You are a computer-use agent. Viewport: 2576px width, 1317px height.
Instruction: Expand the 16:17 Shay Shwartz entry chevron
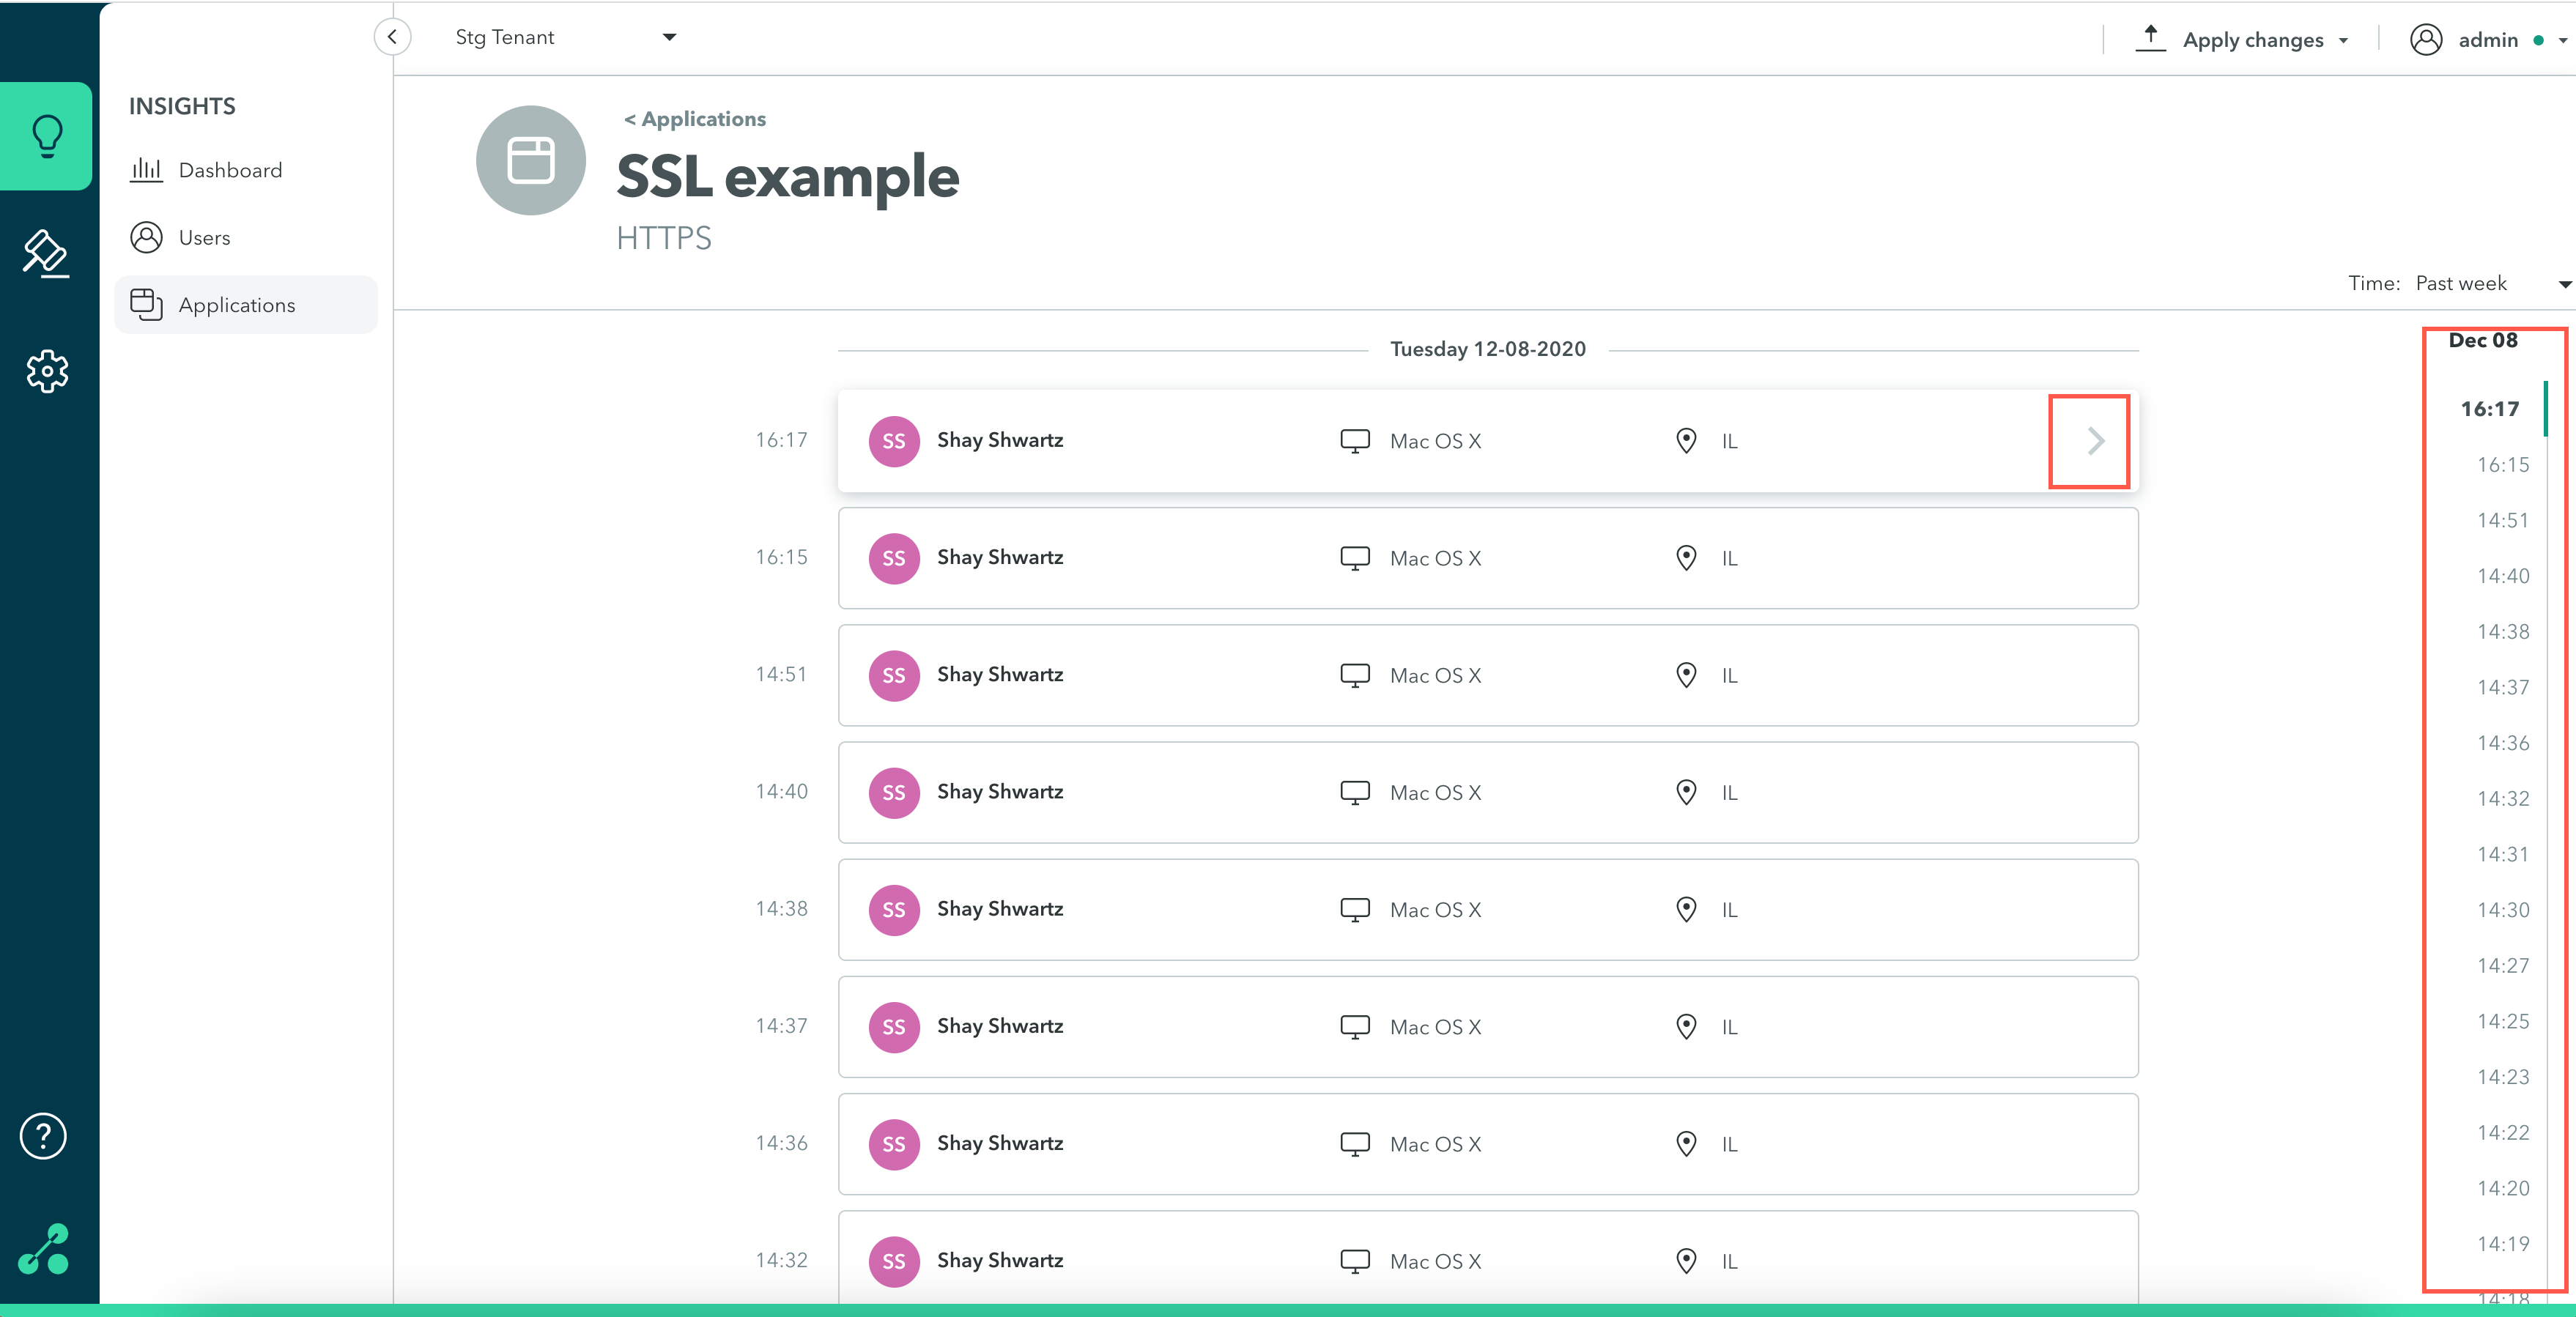point(2095,441)
